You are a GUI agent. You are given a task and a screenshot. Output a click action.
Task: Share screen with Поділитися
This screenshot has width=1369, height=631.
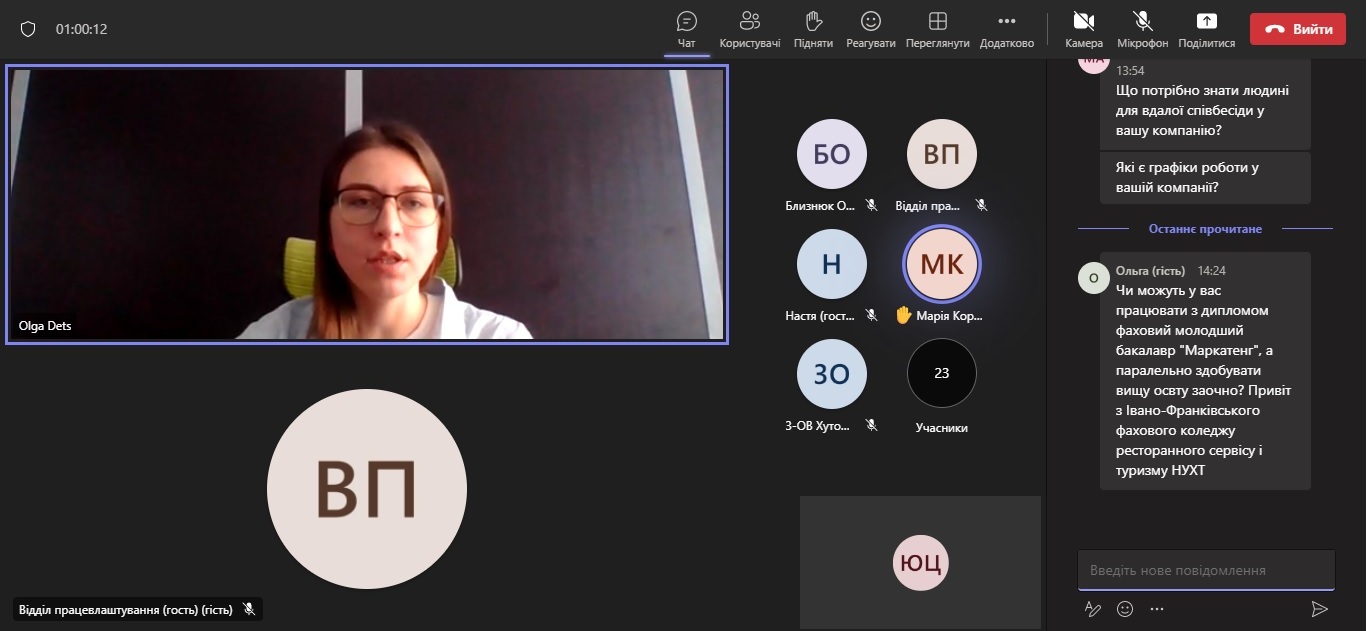point(1207,30)
